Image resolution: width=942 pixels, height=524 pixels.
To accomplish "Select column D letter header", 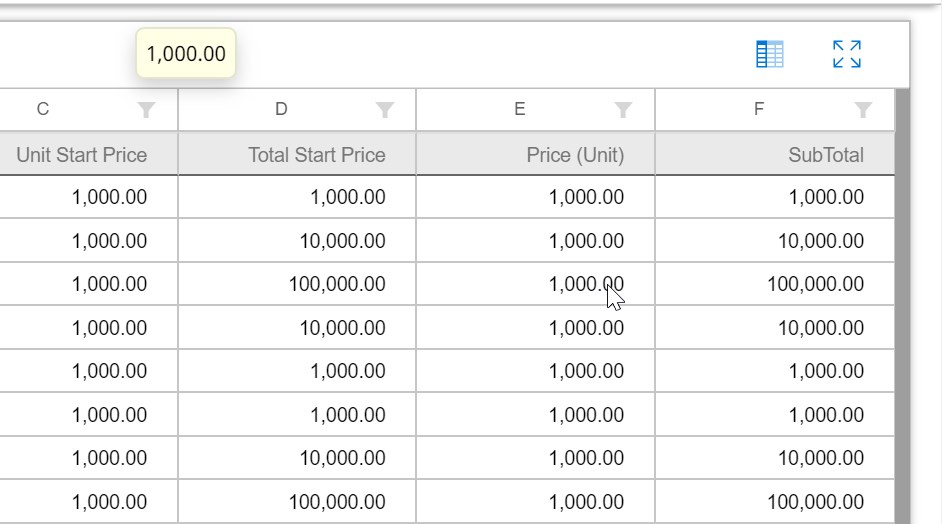I will pos(281,110).
